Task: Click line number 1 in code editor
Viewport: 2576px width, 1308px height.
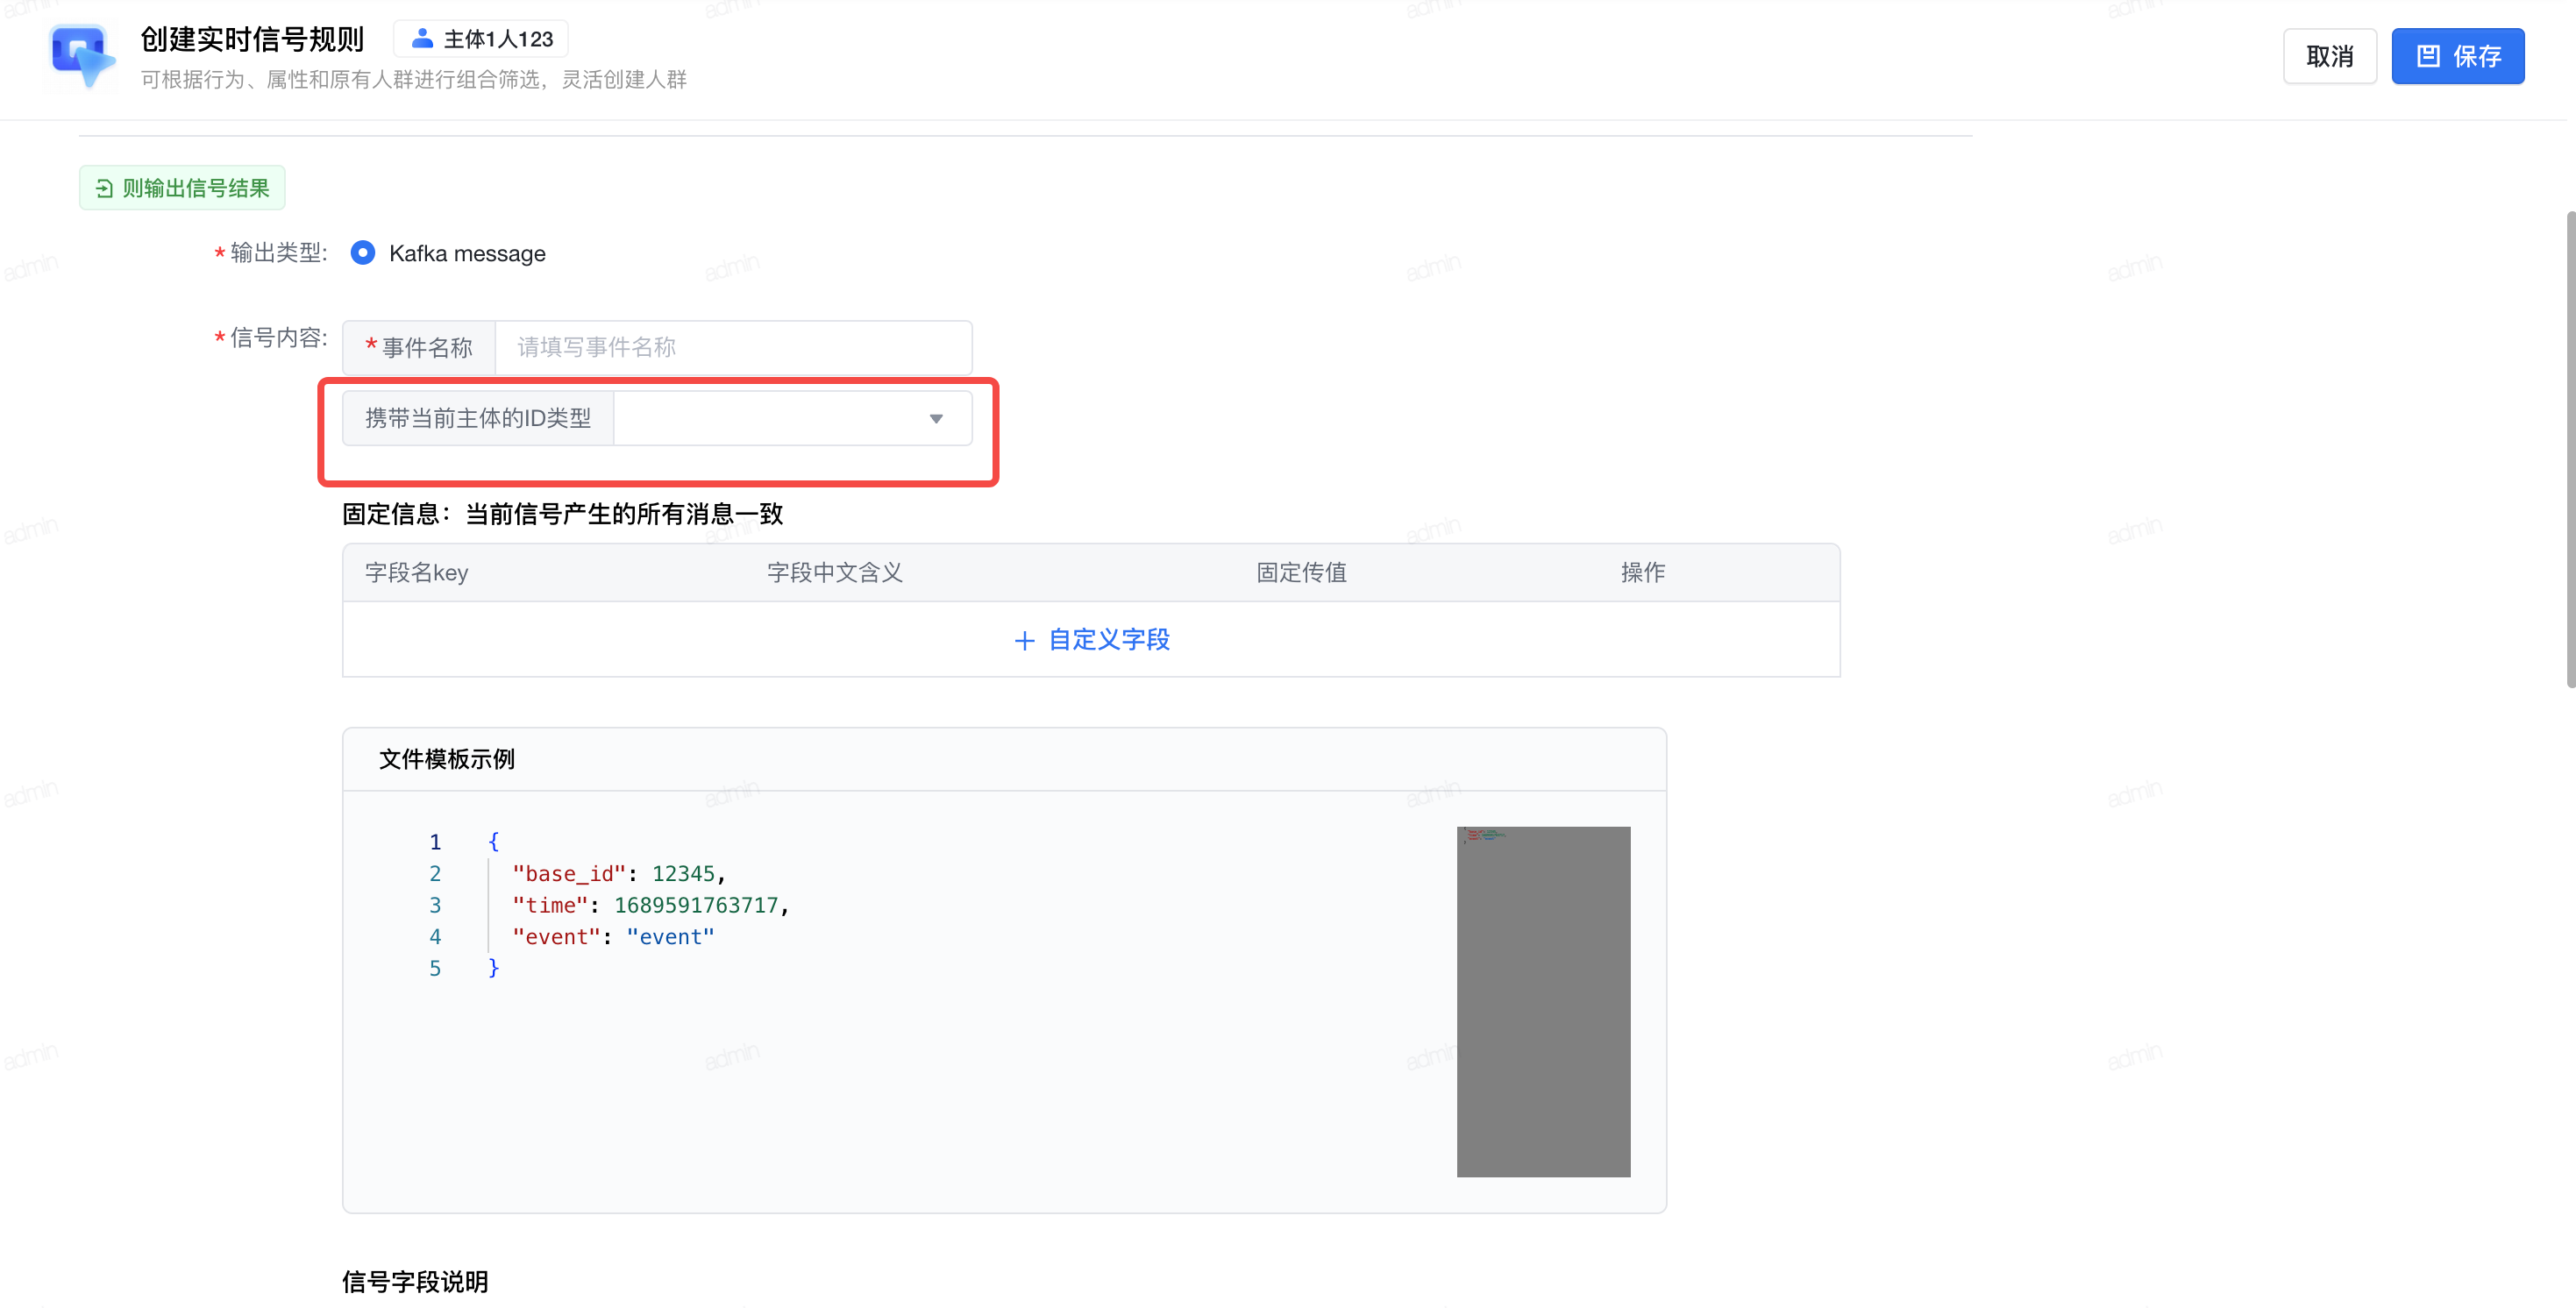Action: [x=435, y=842]
